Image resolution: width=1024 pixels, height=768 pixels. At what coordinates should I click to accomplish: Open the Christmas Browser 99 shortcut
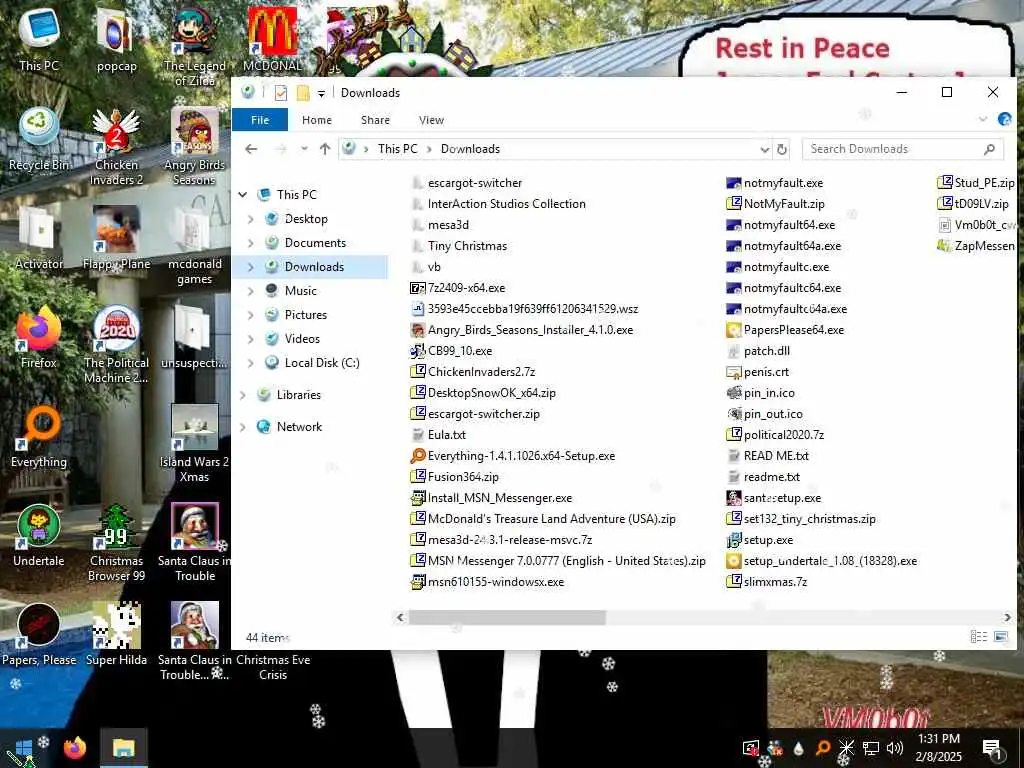coord(116,543)
